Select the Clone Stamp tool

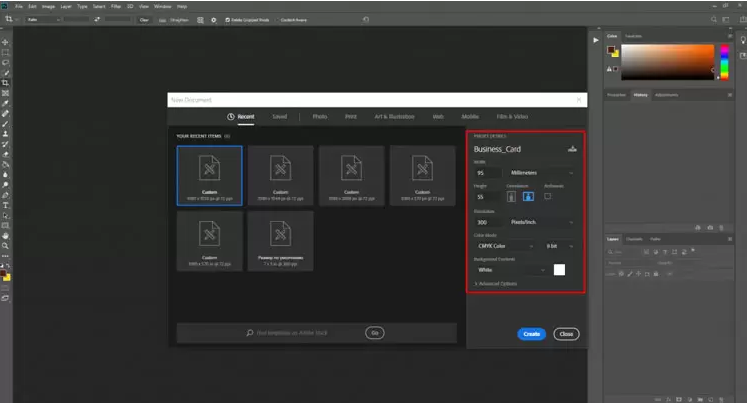point(5,134)
